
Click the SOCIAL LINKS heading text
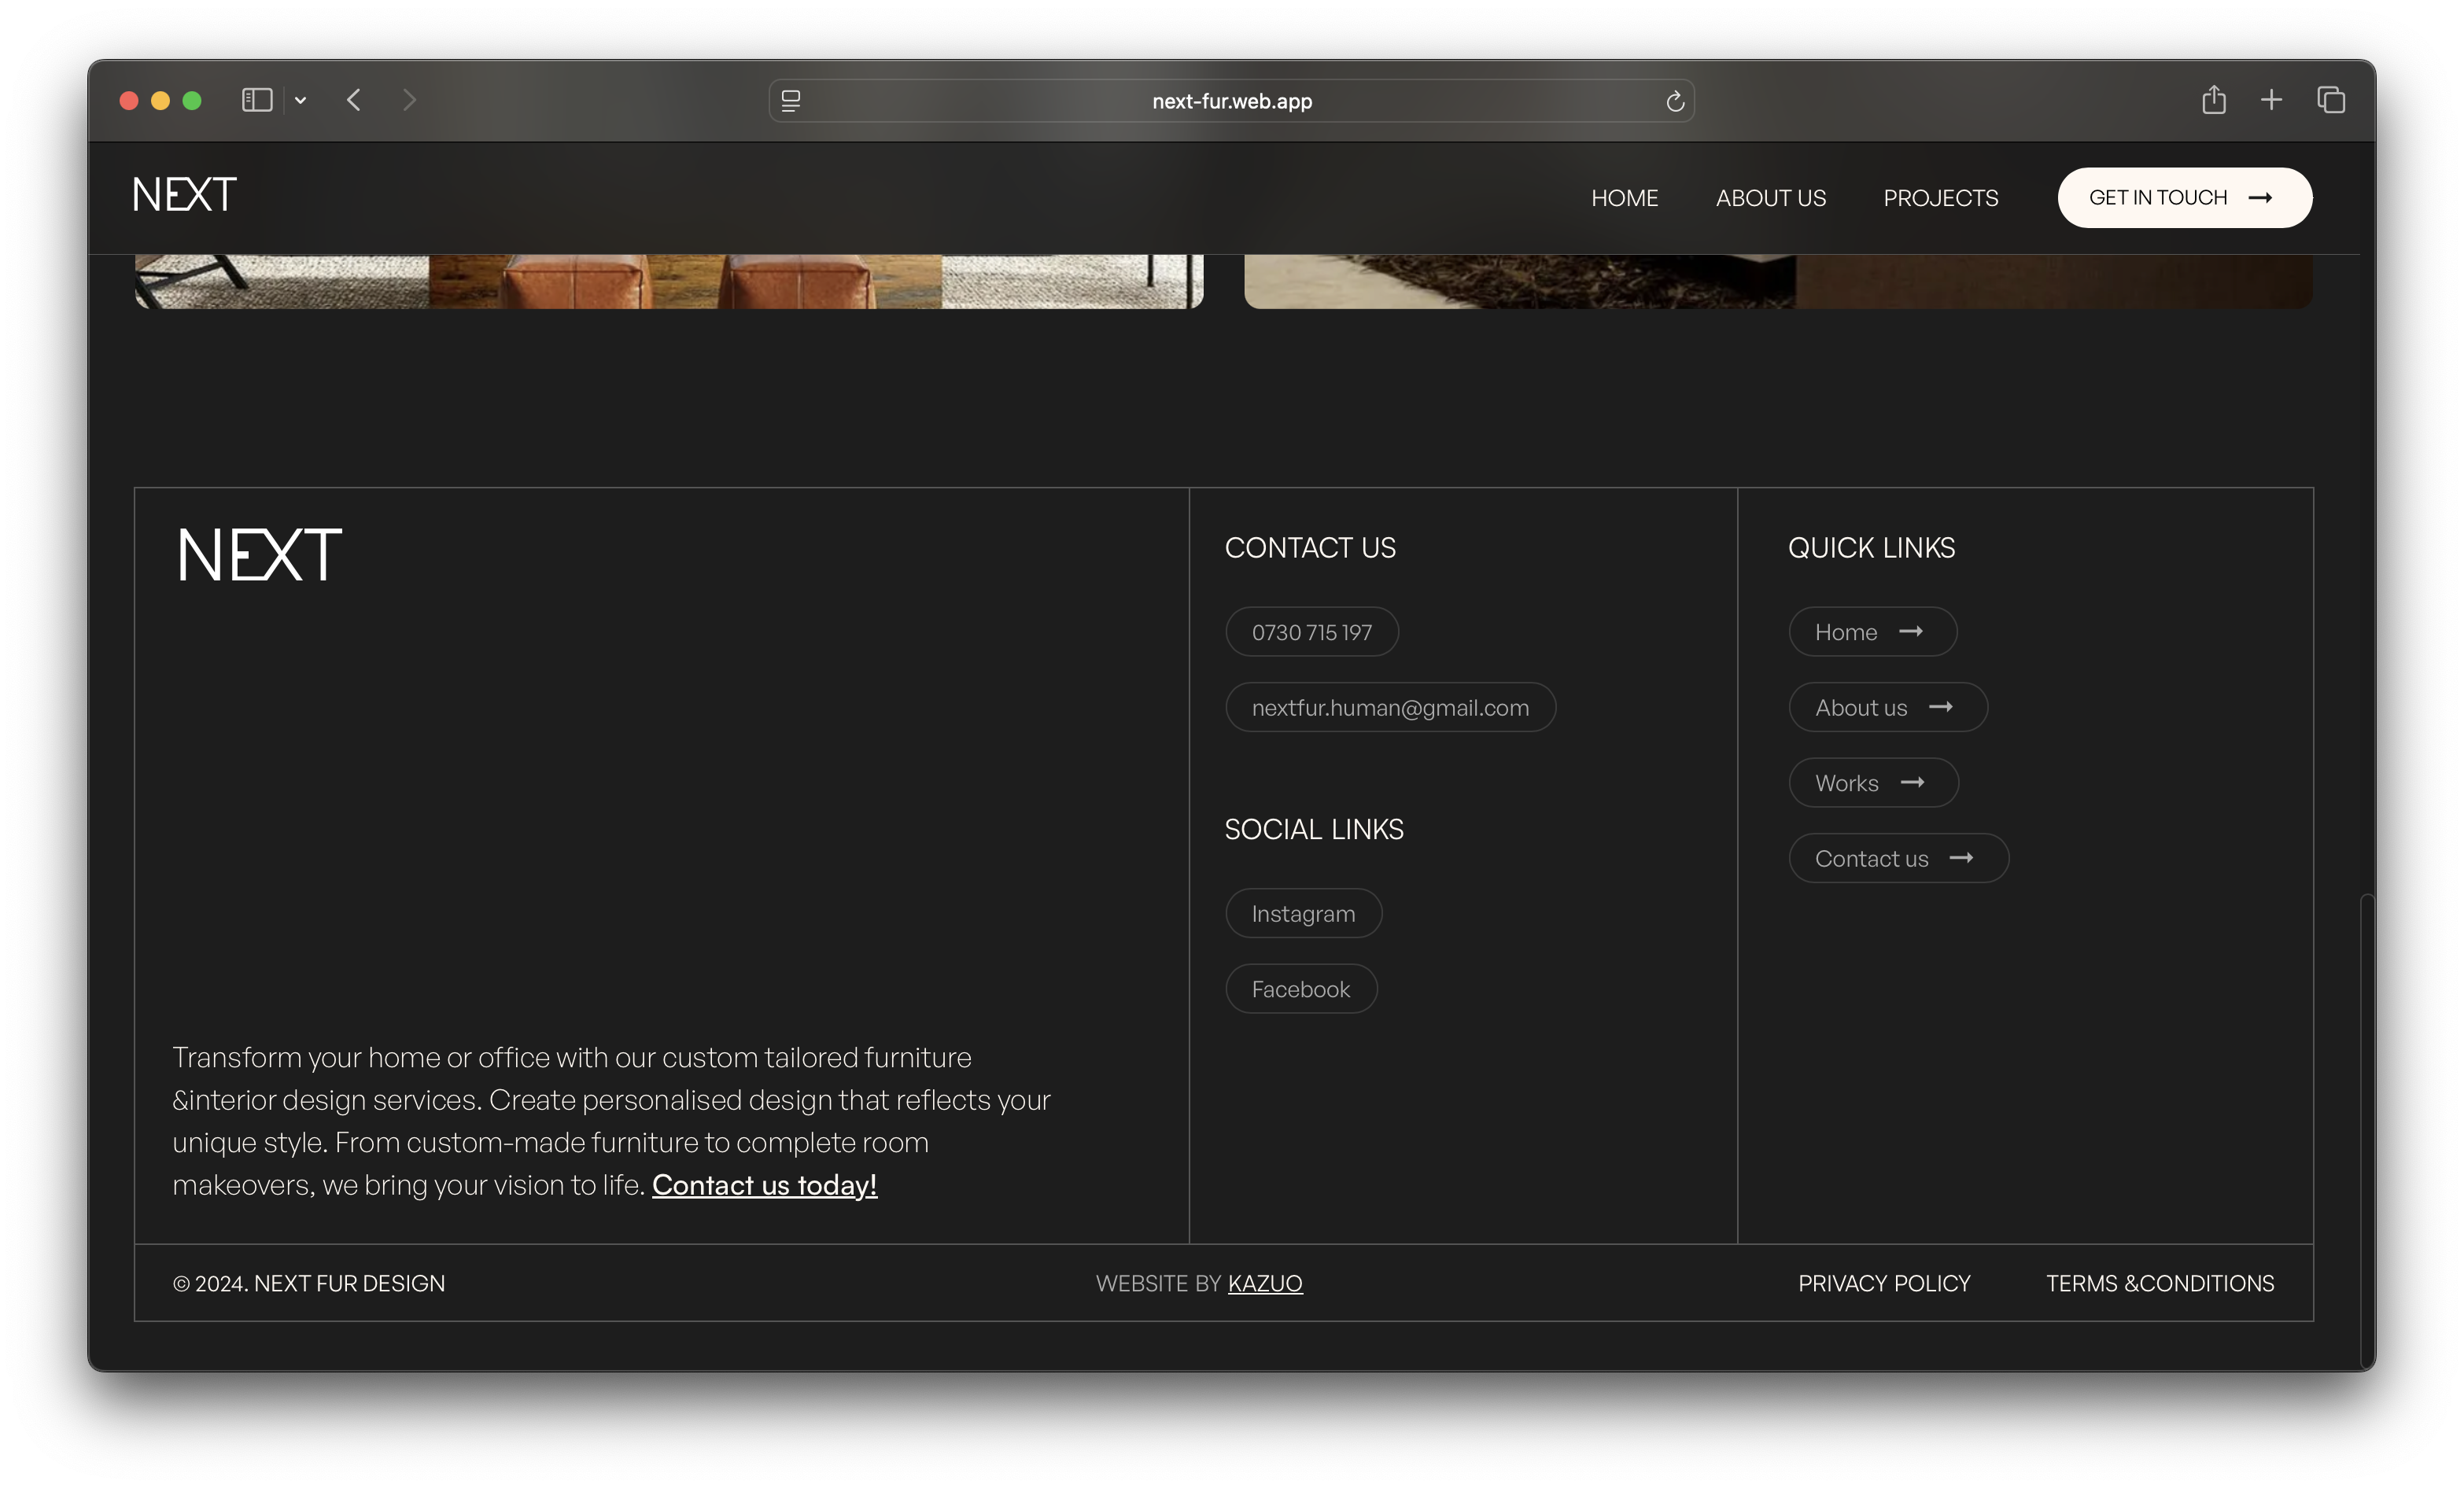pos(1314,829)
